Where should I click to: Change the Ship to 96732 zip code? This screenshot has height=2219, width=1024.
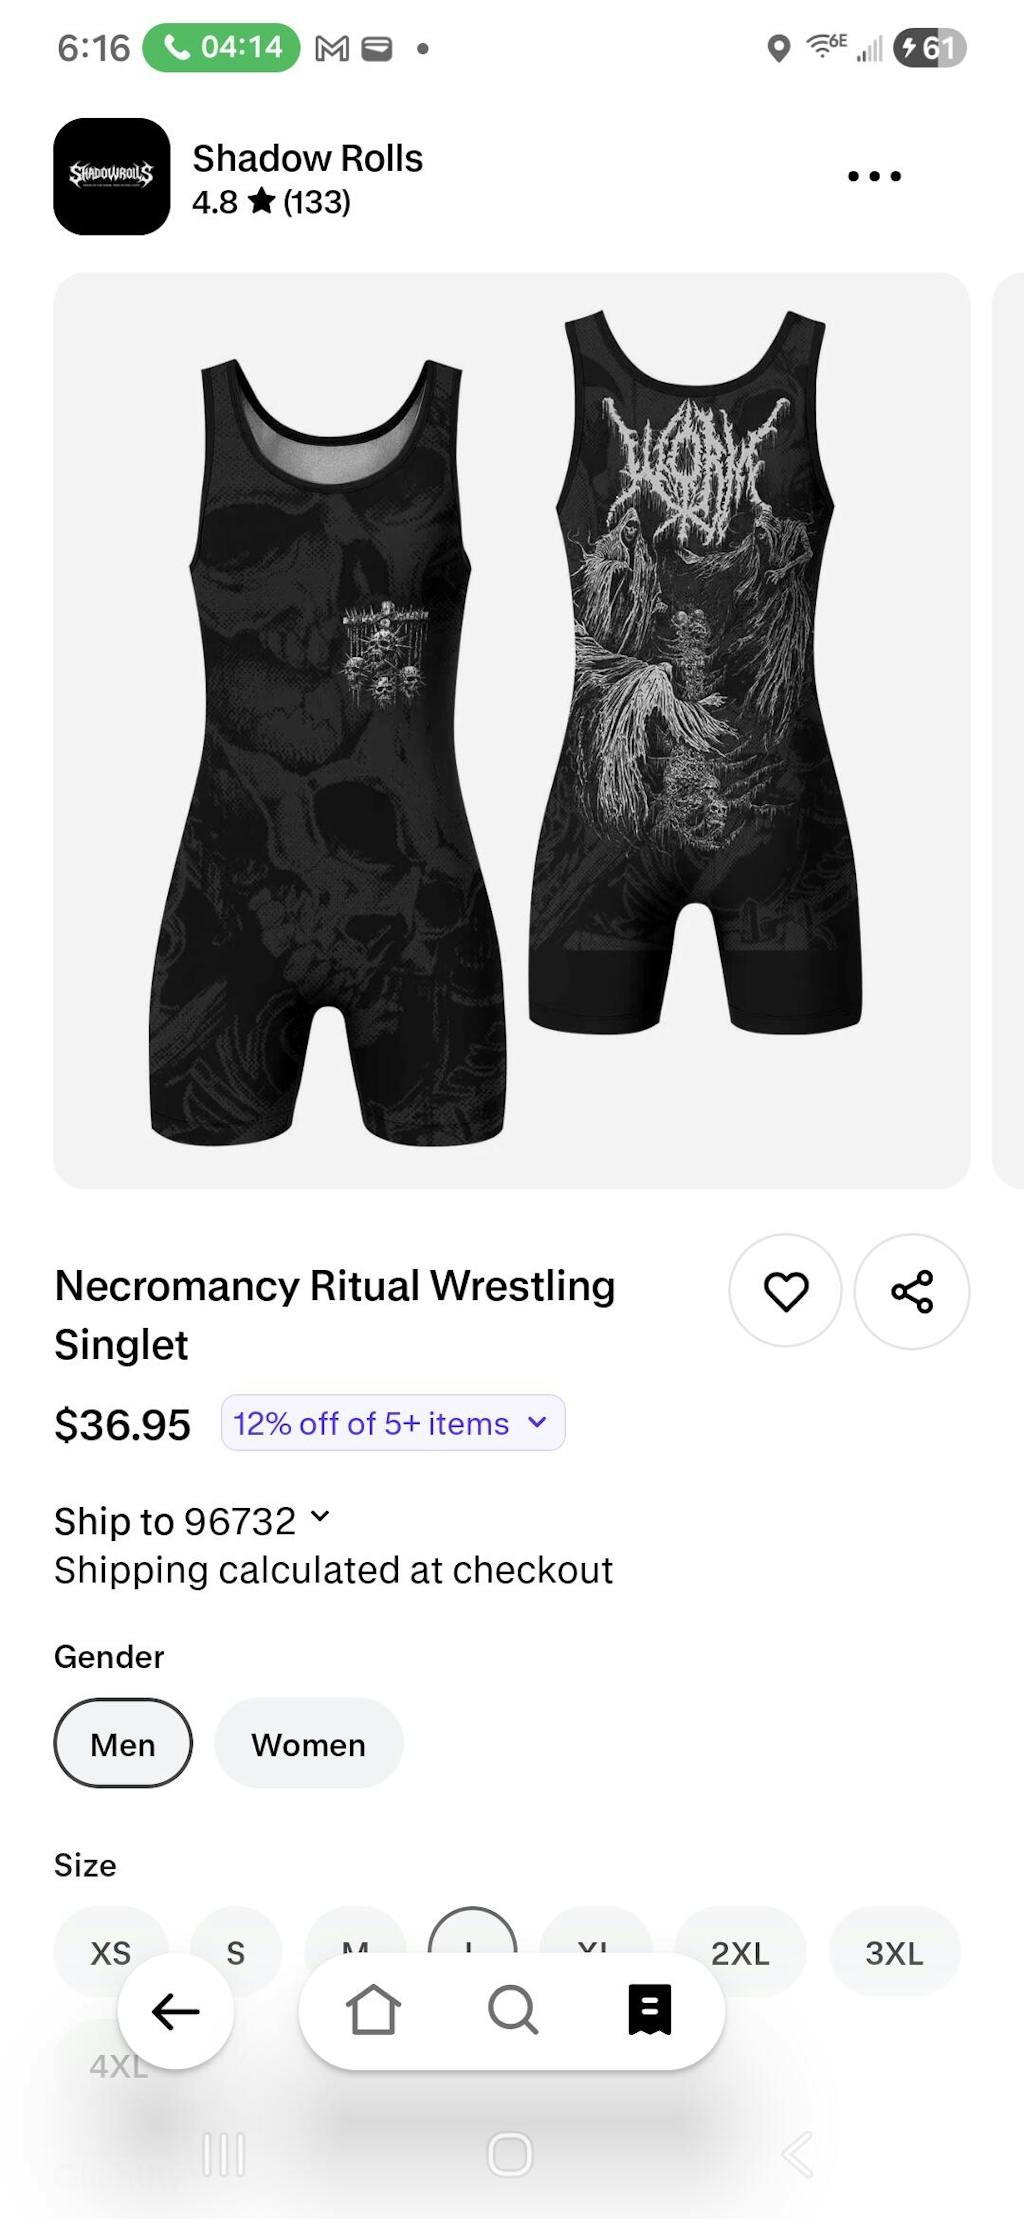click(192, 1521)
